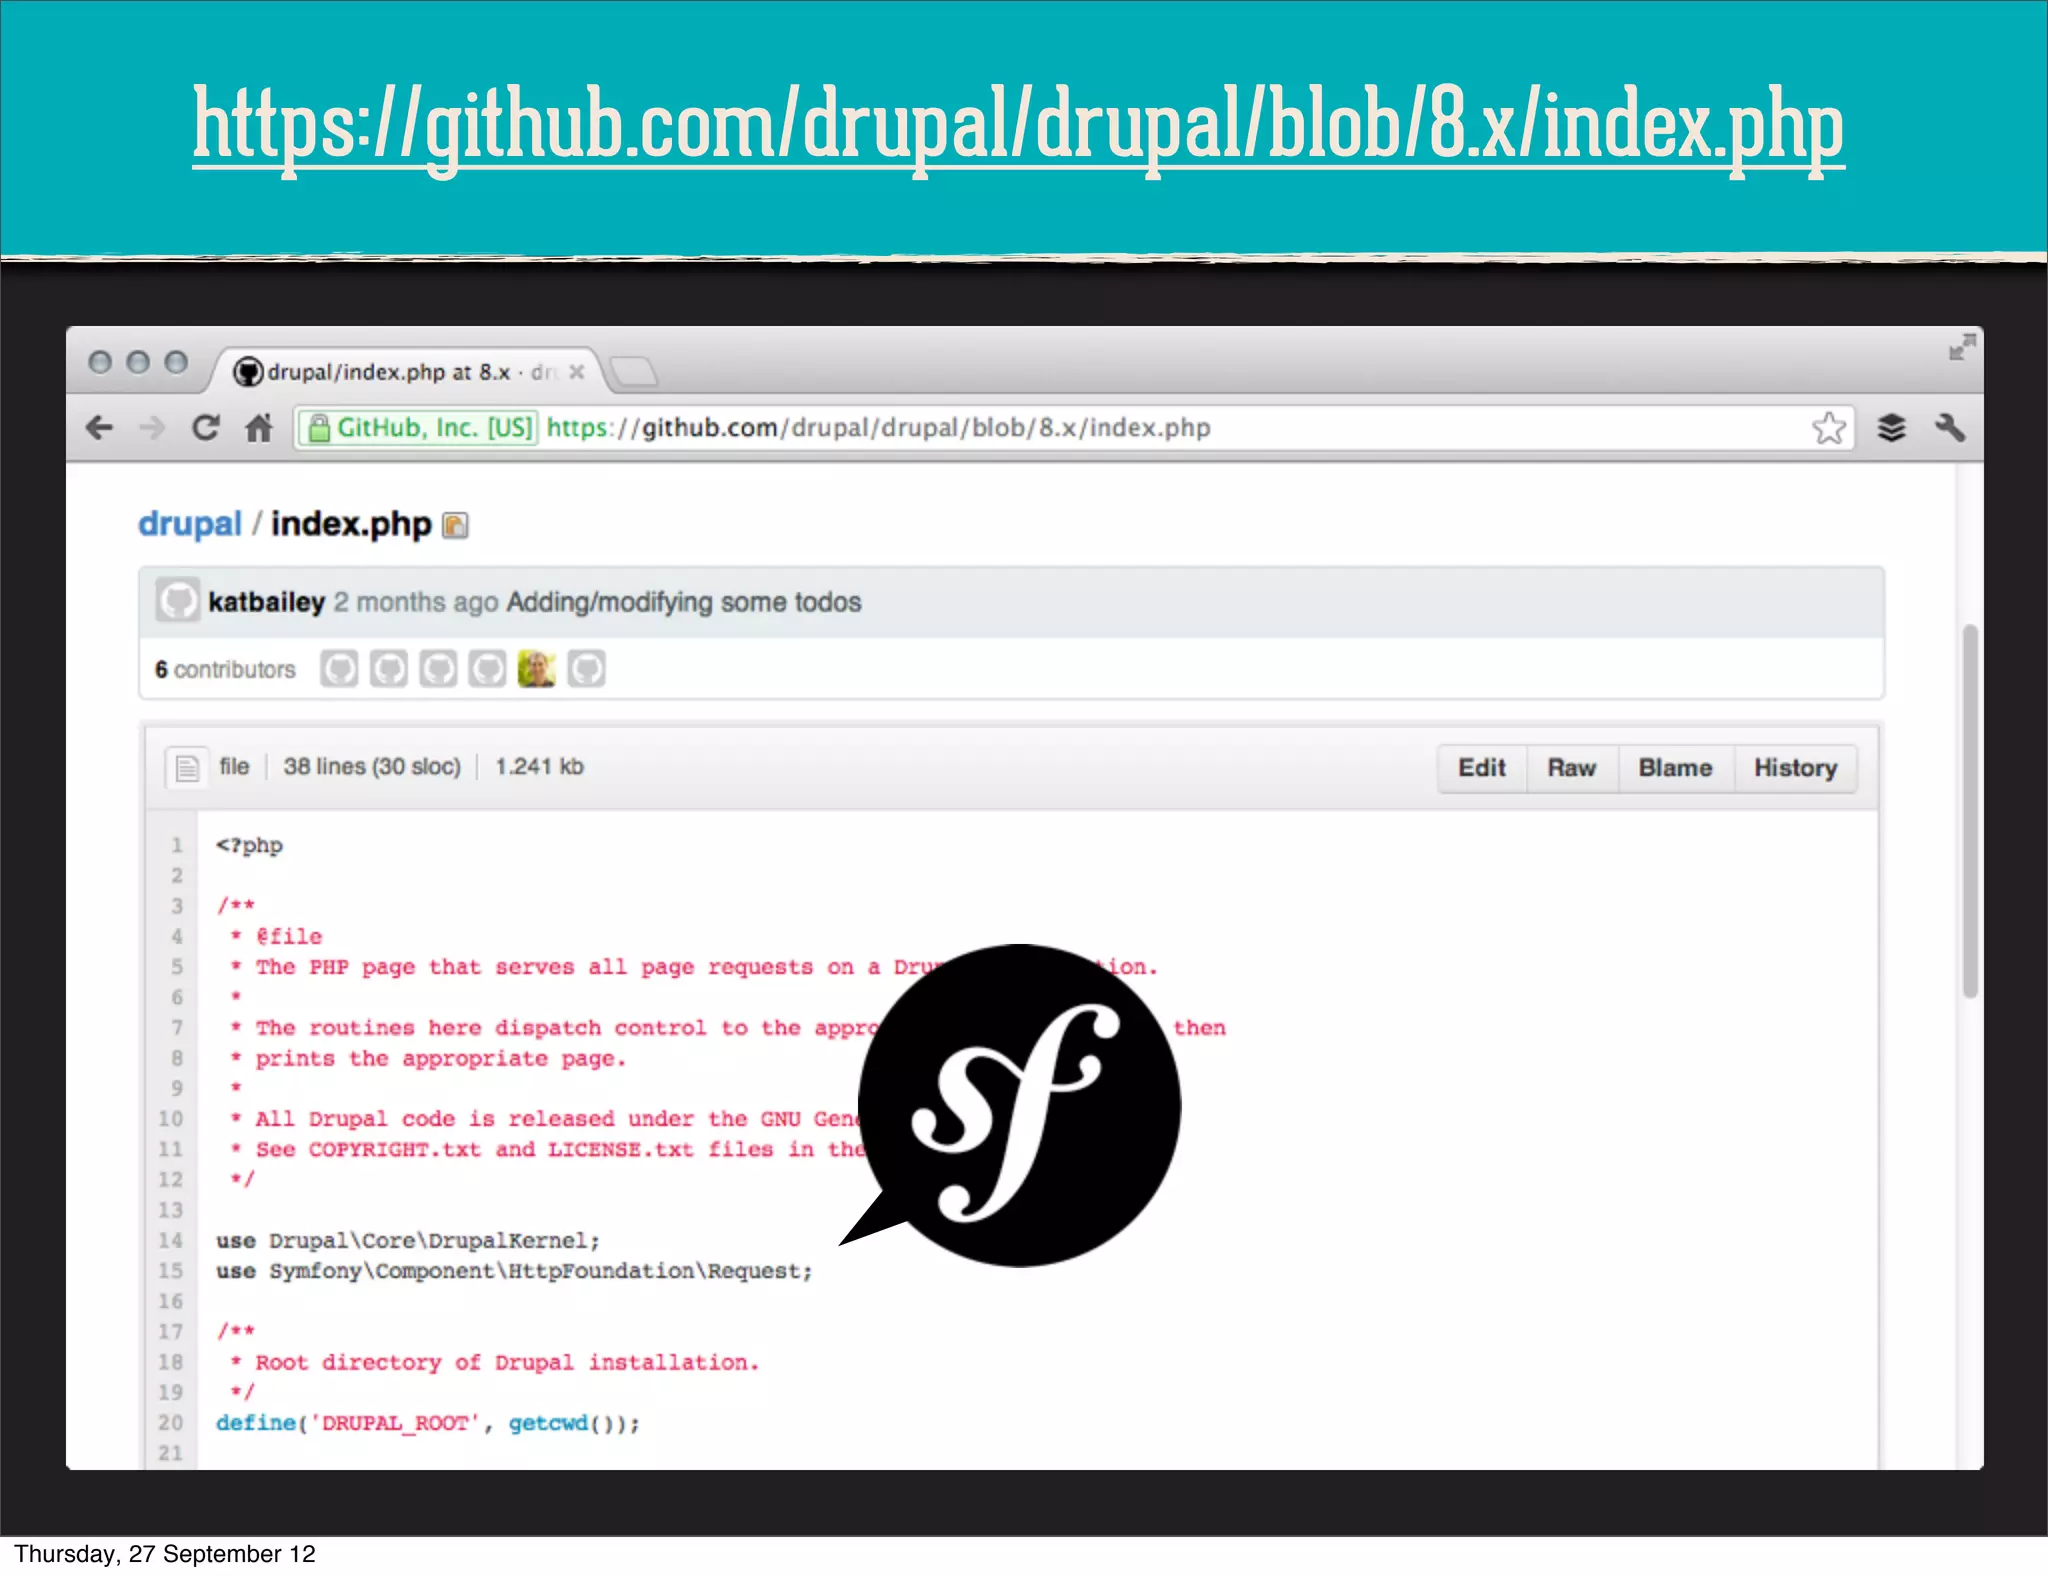The height and width of the screenshot is (1576, 2048).
Task: Bookmark the page with the star icon
Action: (x=1829, y=428)
